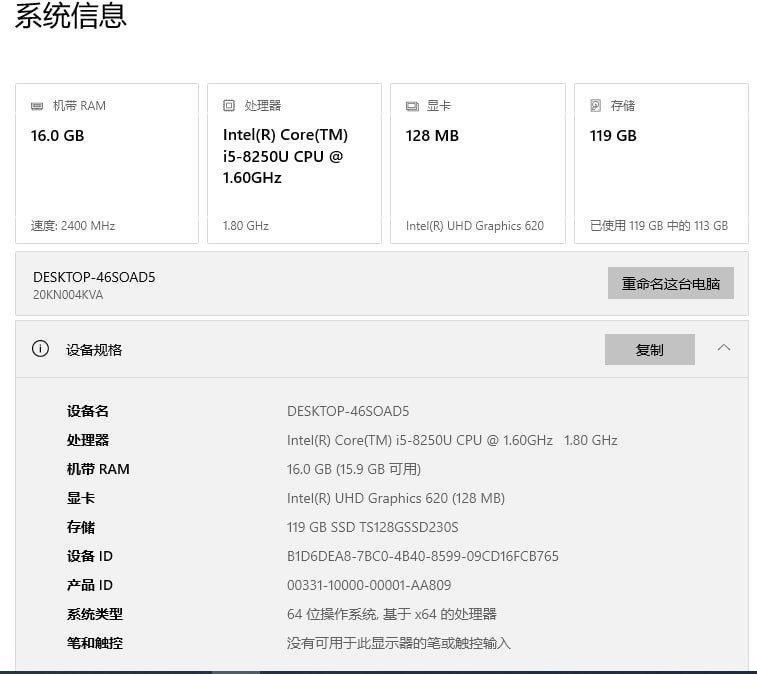Screen dimensions: 757x674
Task: Click the 产品 ID value 00331-10000-00001-AA809
Action: 369,585
